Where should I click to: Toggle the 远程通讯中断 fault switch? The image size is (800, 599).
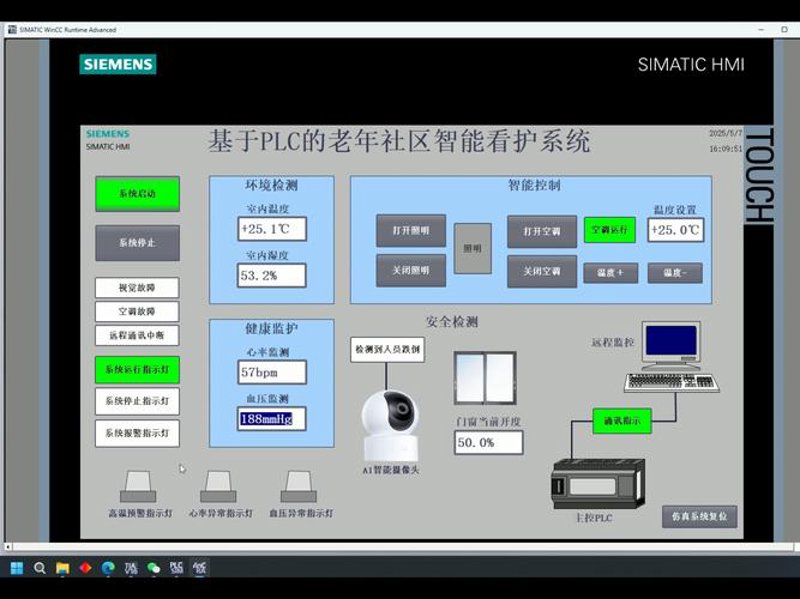(x=137, y=335)
